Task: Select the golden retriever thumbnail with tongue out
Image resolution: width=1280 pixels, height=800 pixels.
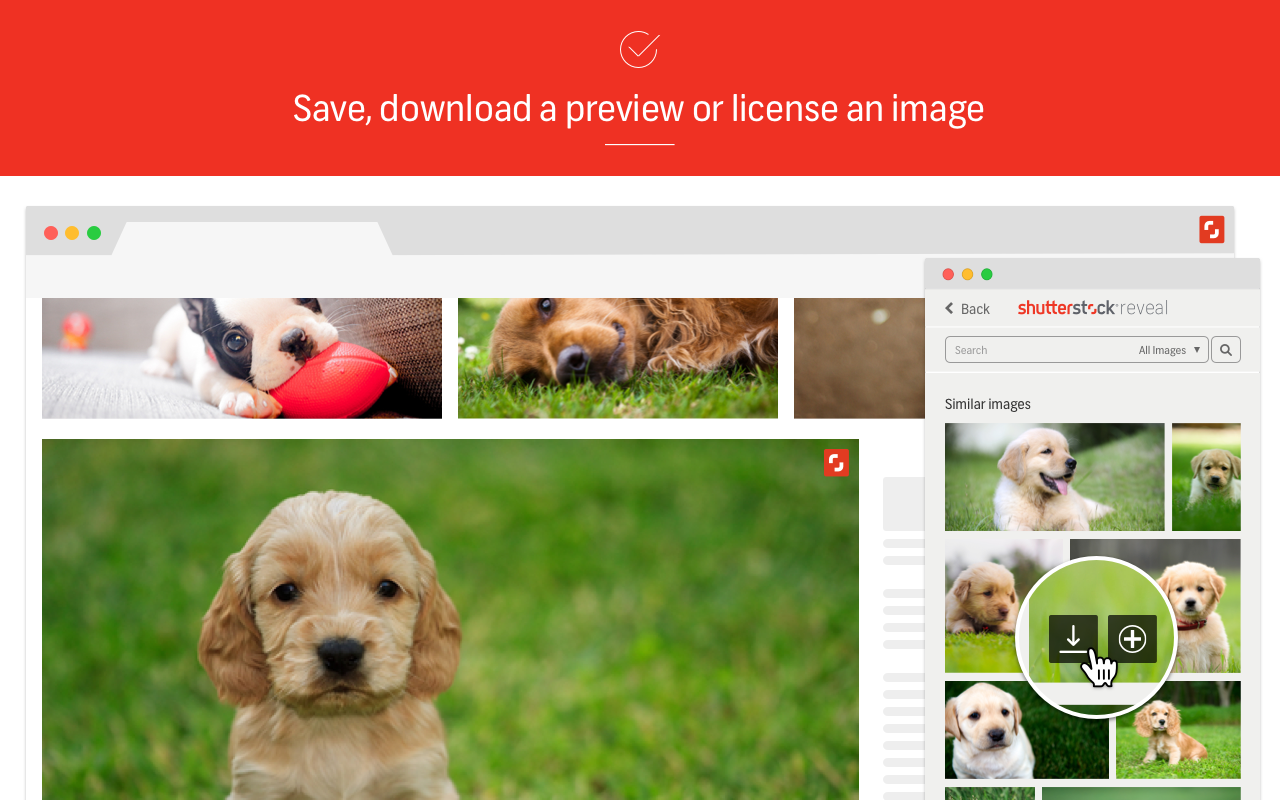Action: [x=1054, y=476]
